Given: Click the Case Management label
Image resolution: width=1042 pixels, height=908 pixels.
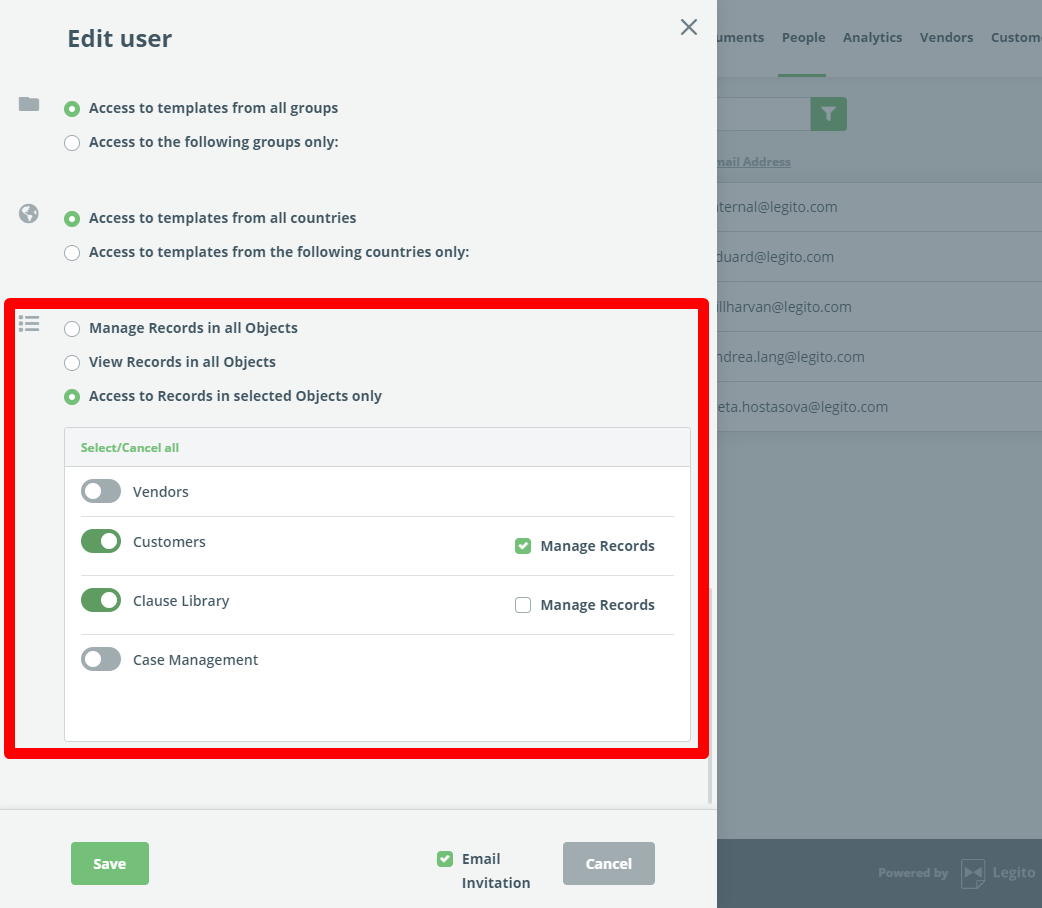Looking at the screenshot, I should 195,660.
